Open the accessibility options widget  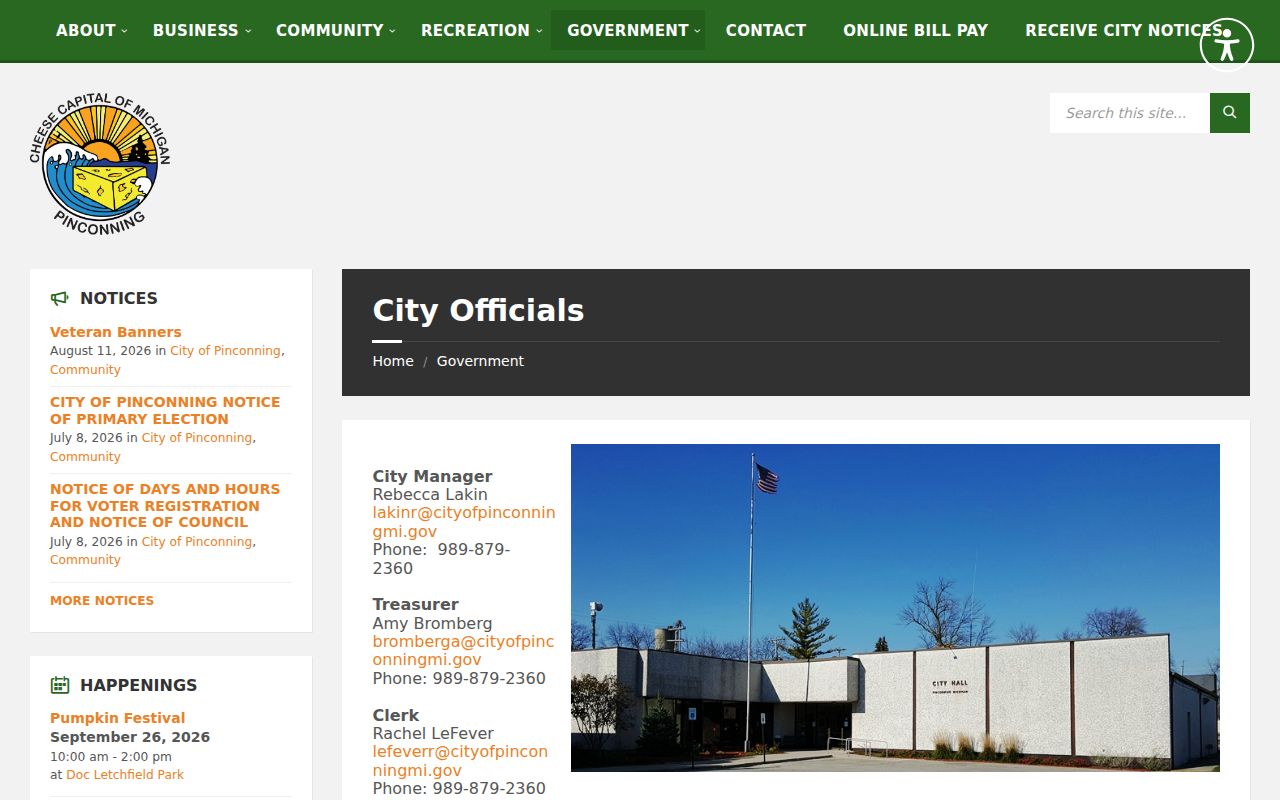(x=1226, y=45)
